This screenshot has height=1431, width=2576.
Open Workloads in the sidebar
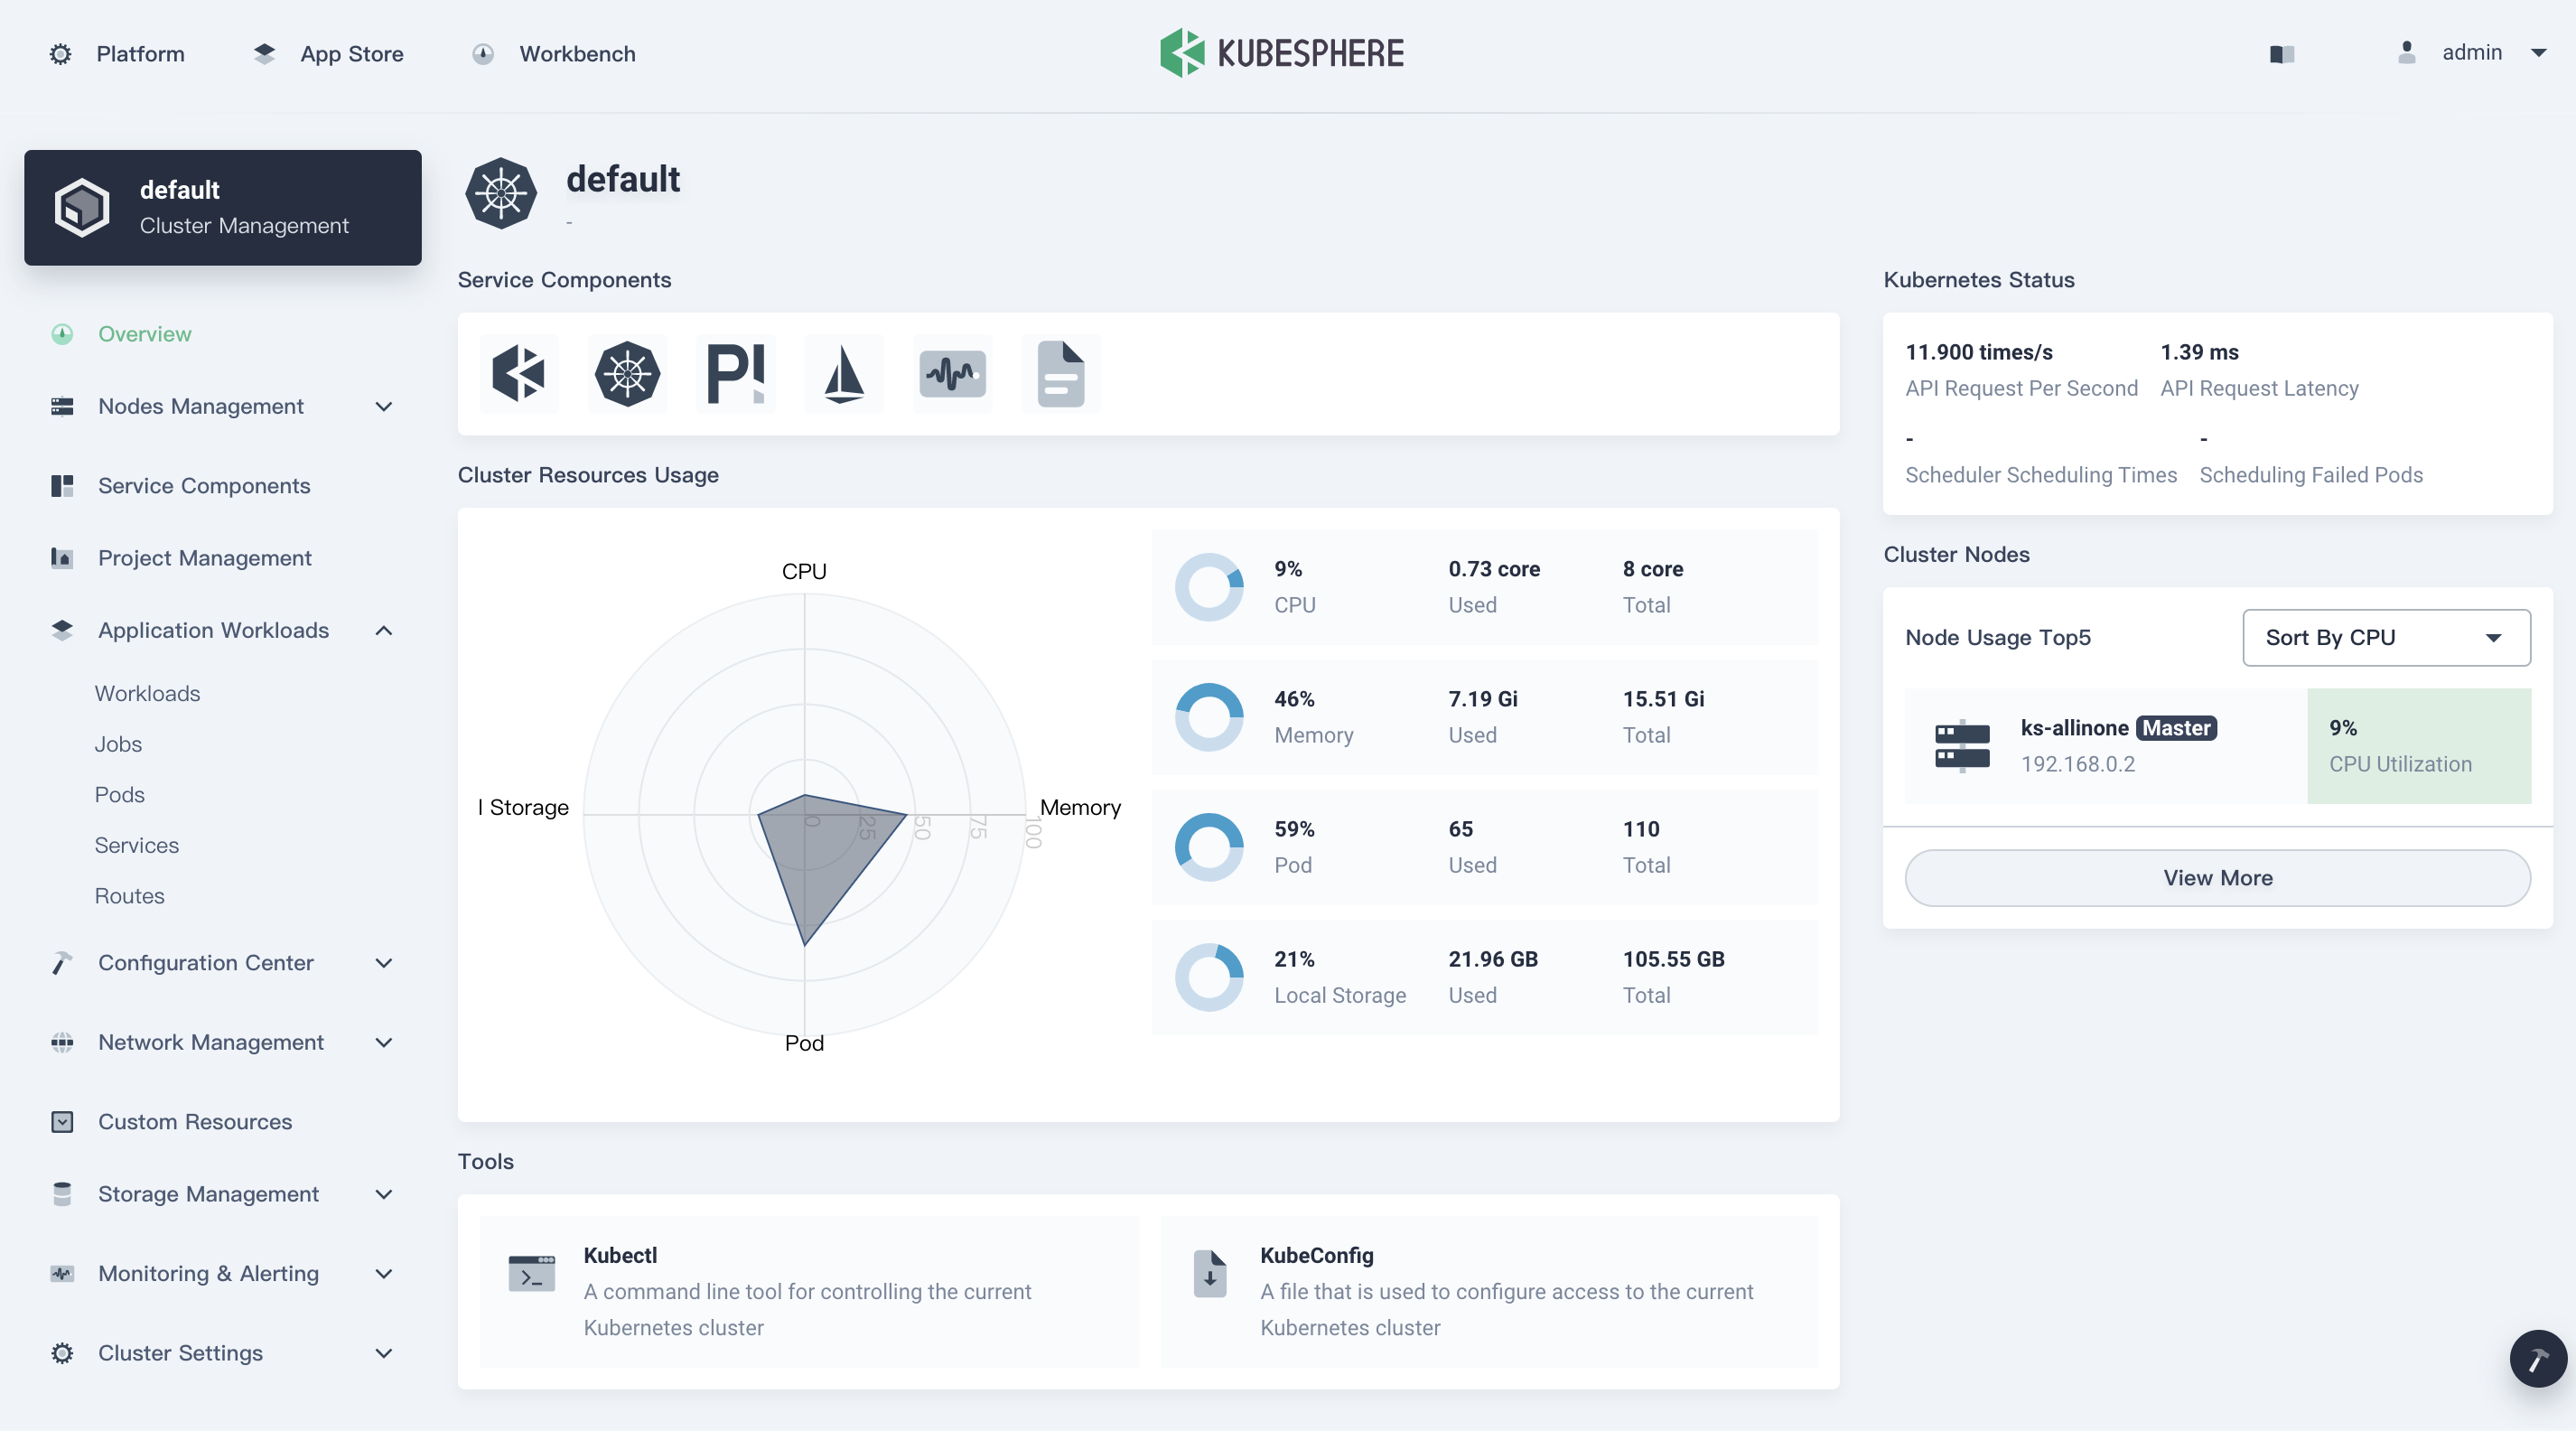click(147, 693)
